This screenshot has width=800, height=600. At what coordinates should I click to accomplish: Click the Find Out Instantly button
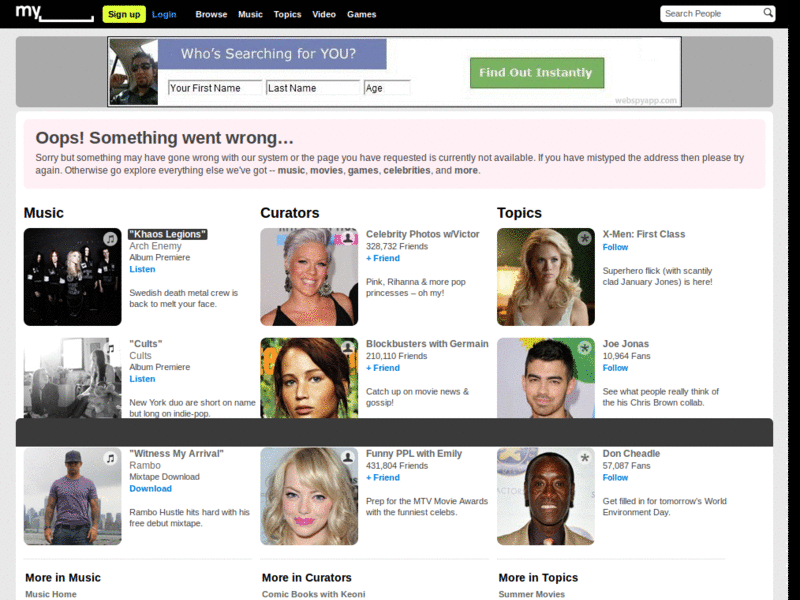(537, 72)
